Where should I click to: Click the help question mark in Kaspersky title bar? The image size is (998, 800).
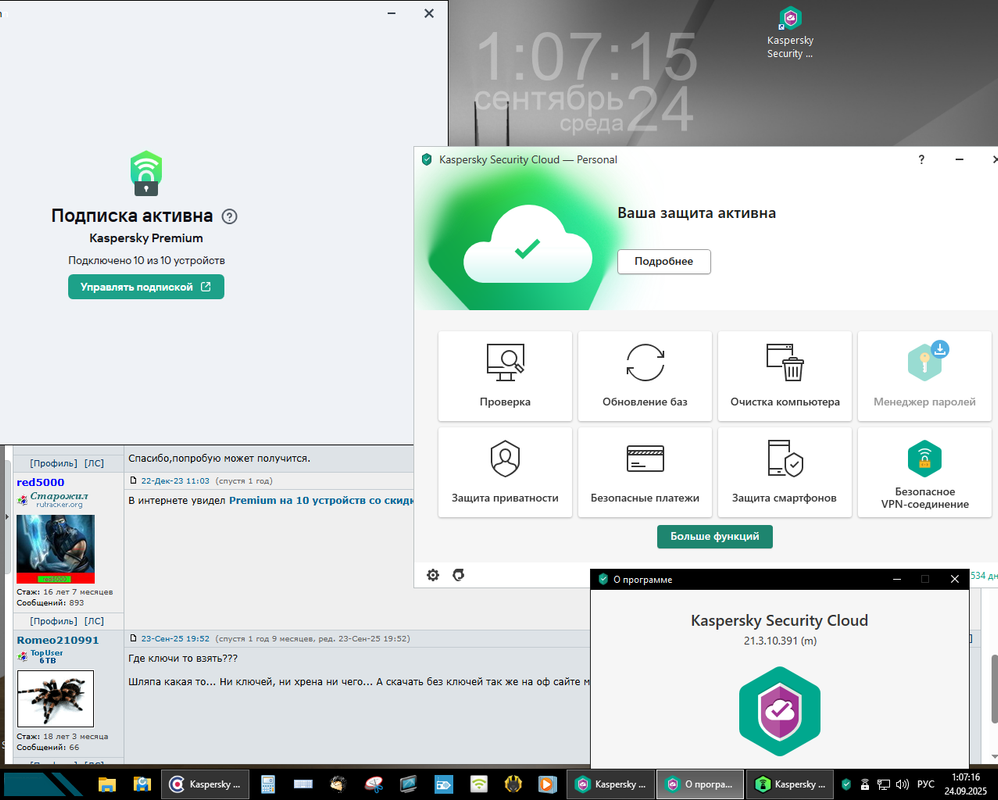(921, 160)
